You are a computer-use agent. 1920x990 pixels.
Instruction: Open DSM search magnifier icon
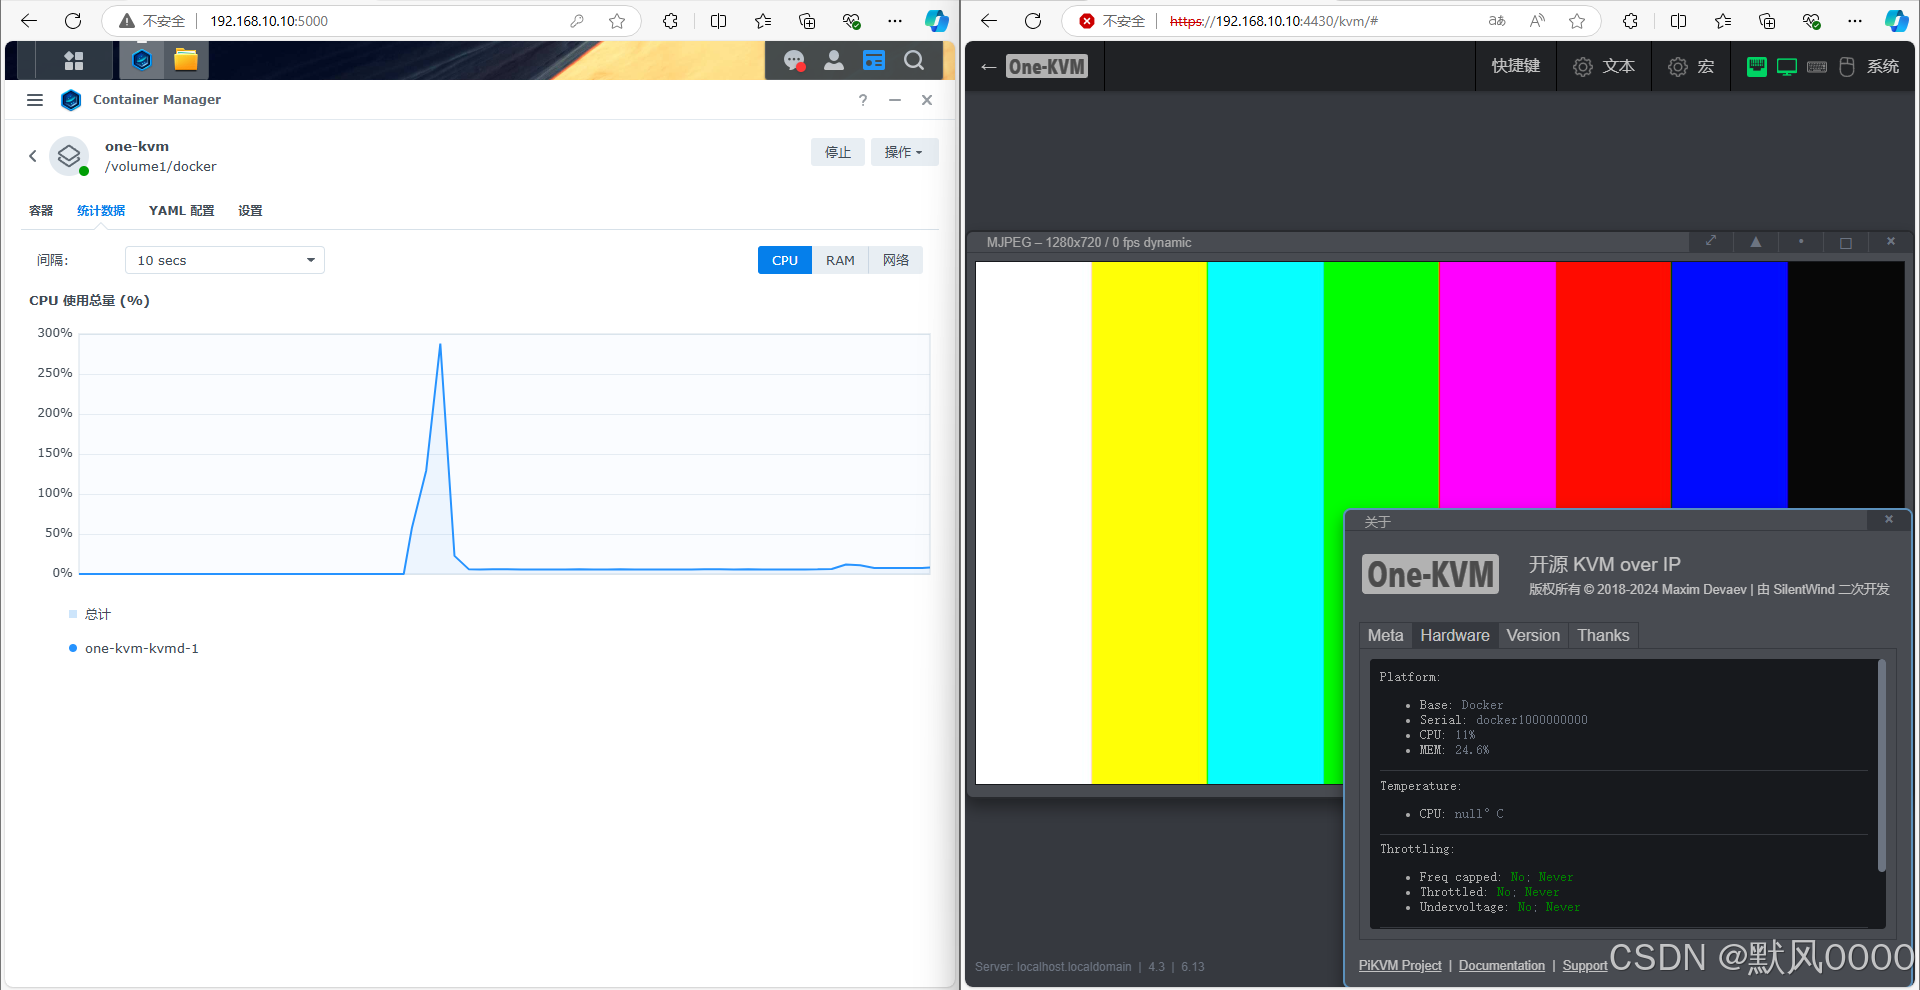(x=913, y=60)
